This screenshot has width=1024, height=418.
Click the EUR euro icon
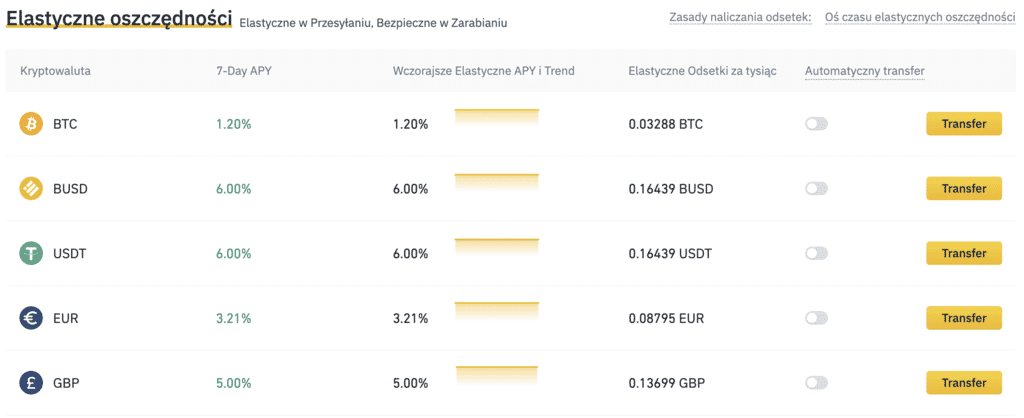click(32, 318)
